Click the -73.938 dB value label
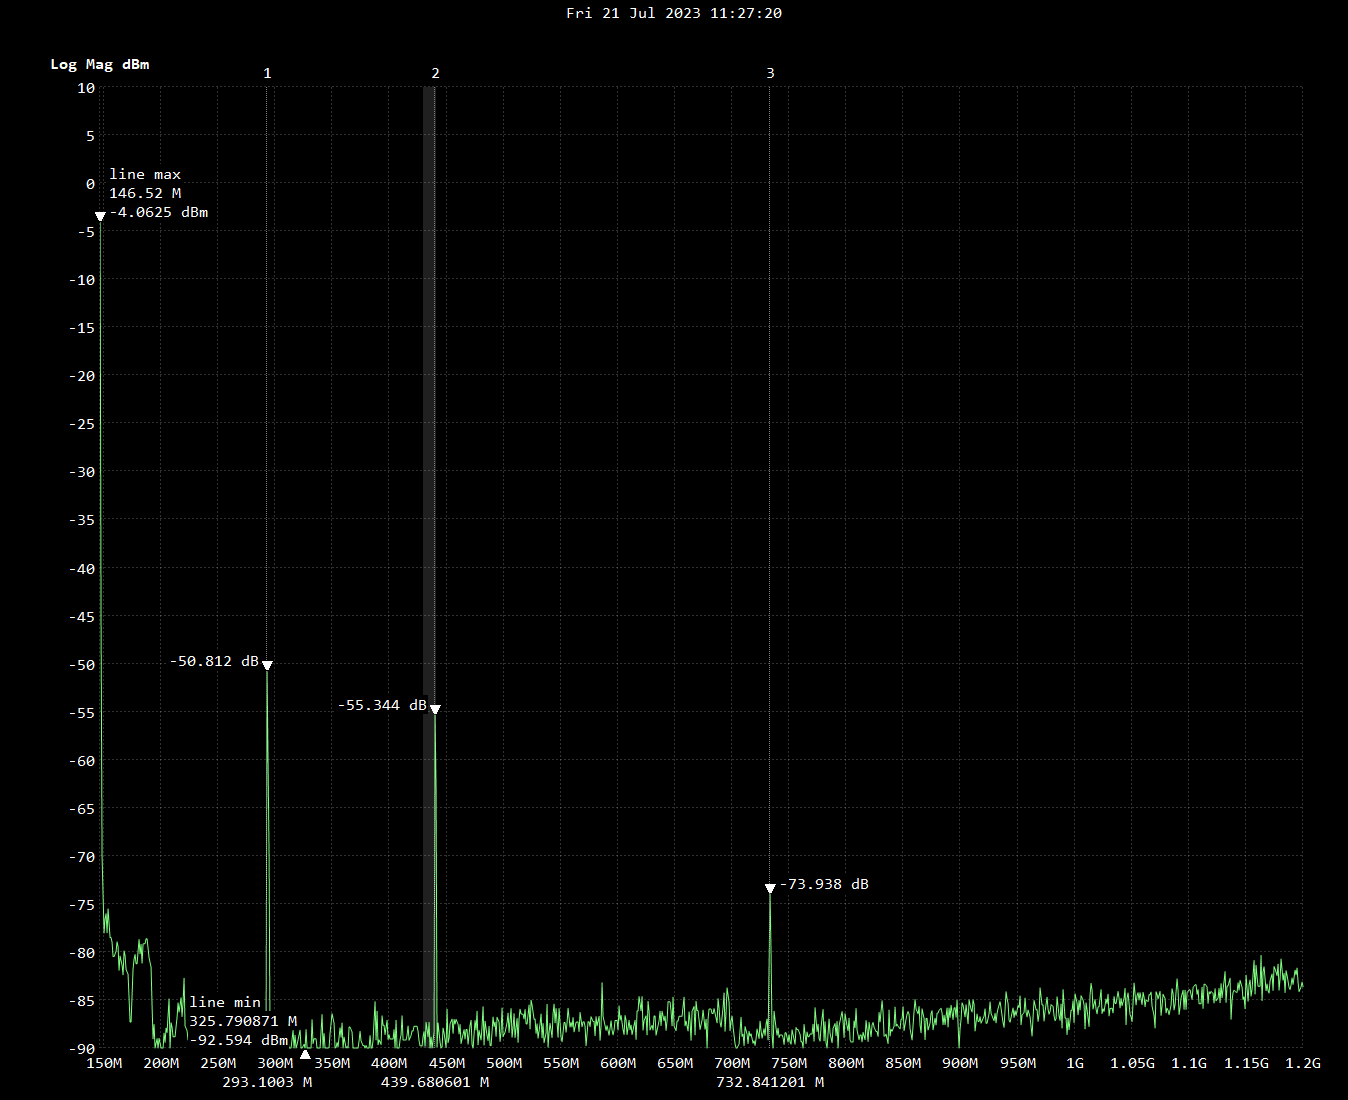The height and width of the screenshot is (1100, 1348). [x=825, y=884]
